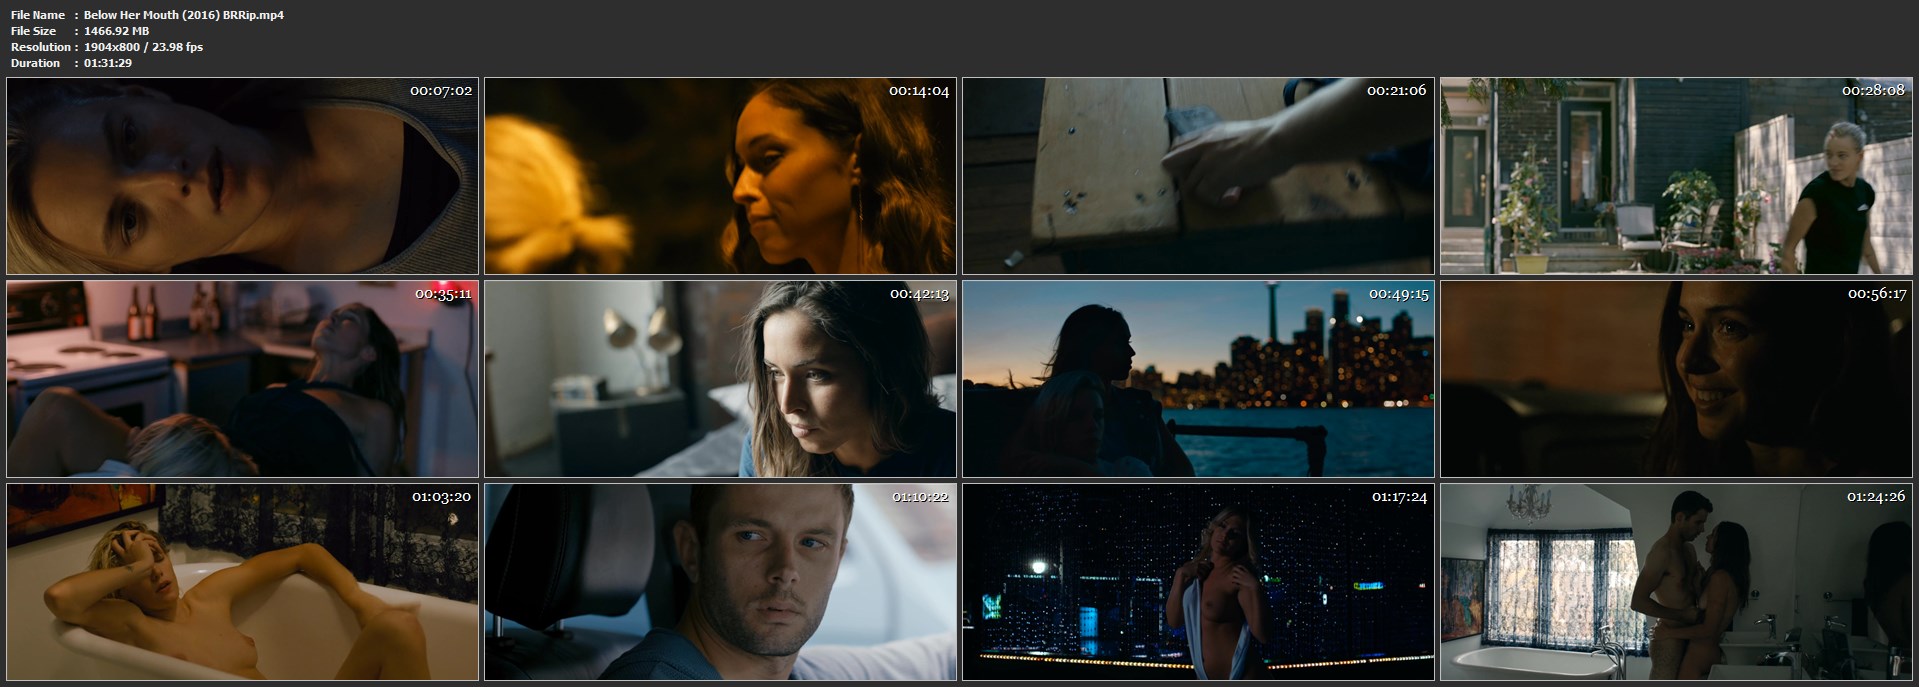
Task: Click the file size value '1466.92 MB'
Action: coord(117,31)
